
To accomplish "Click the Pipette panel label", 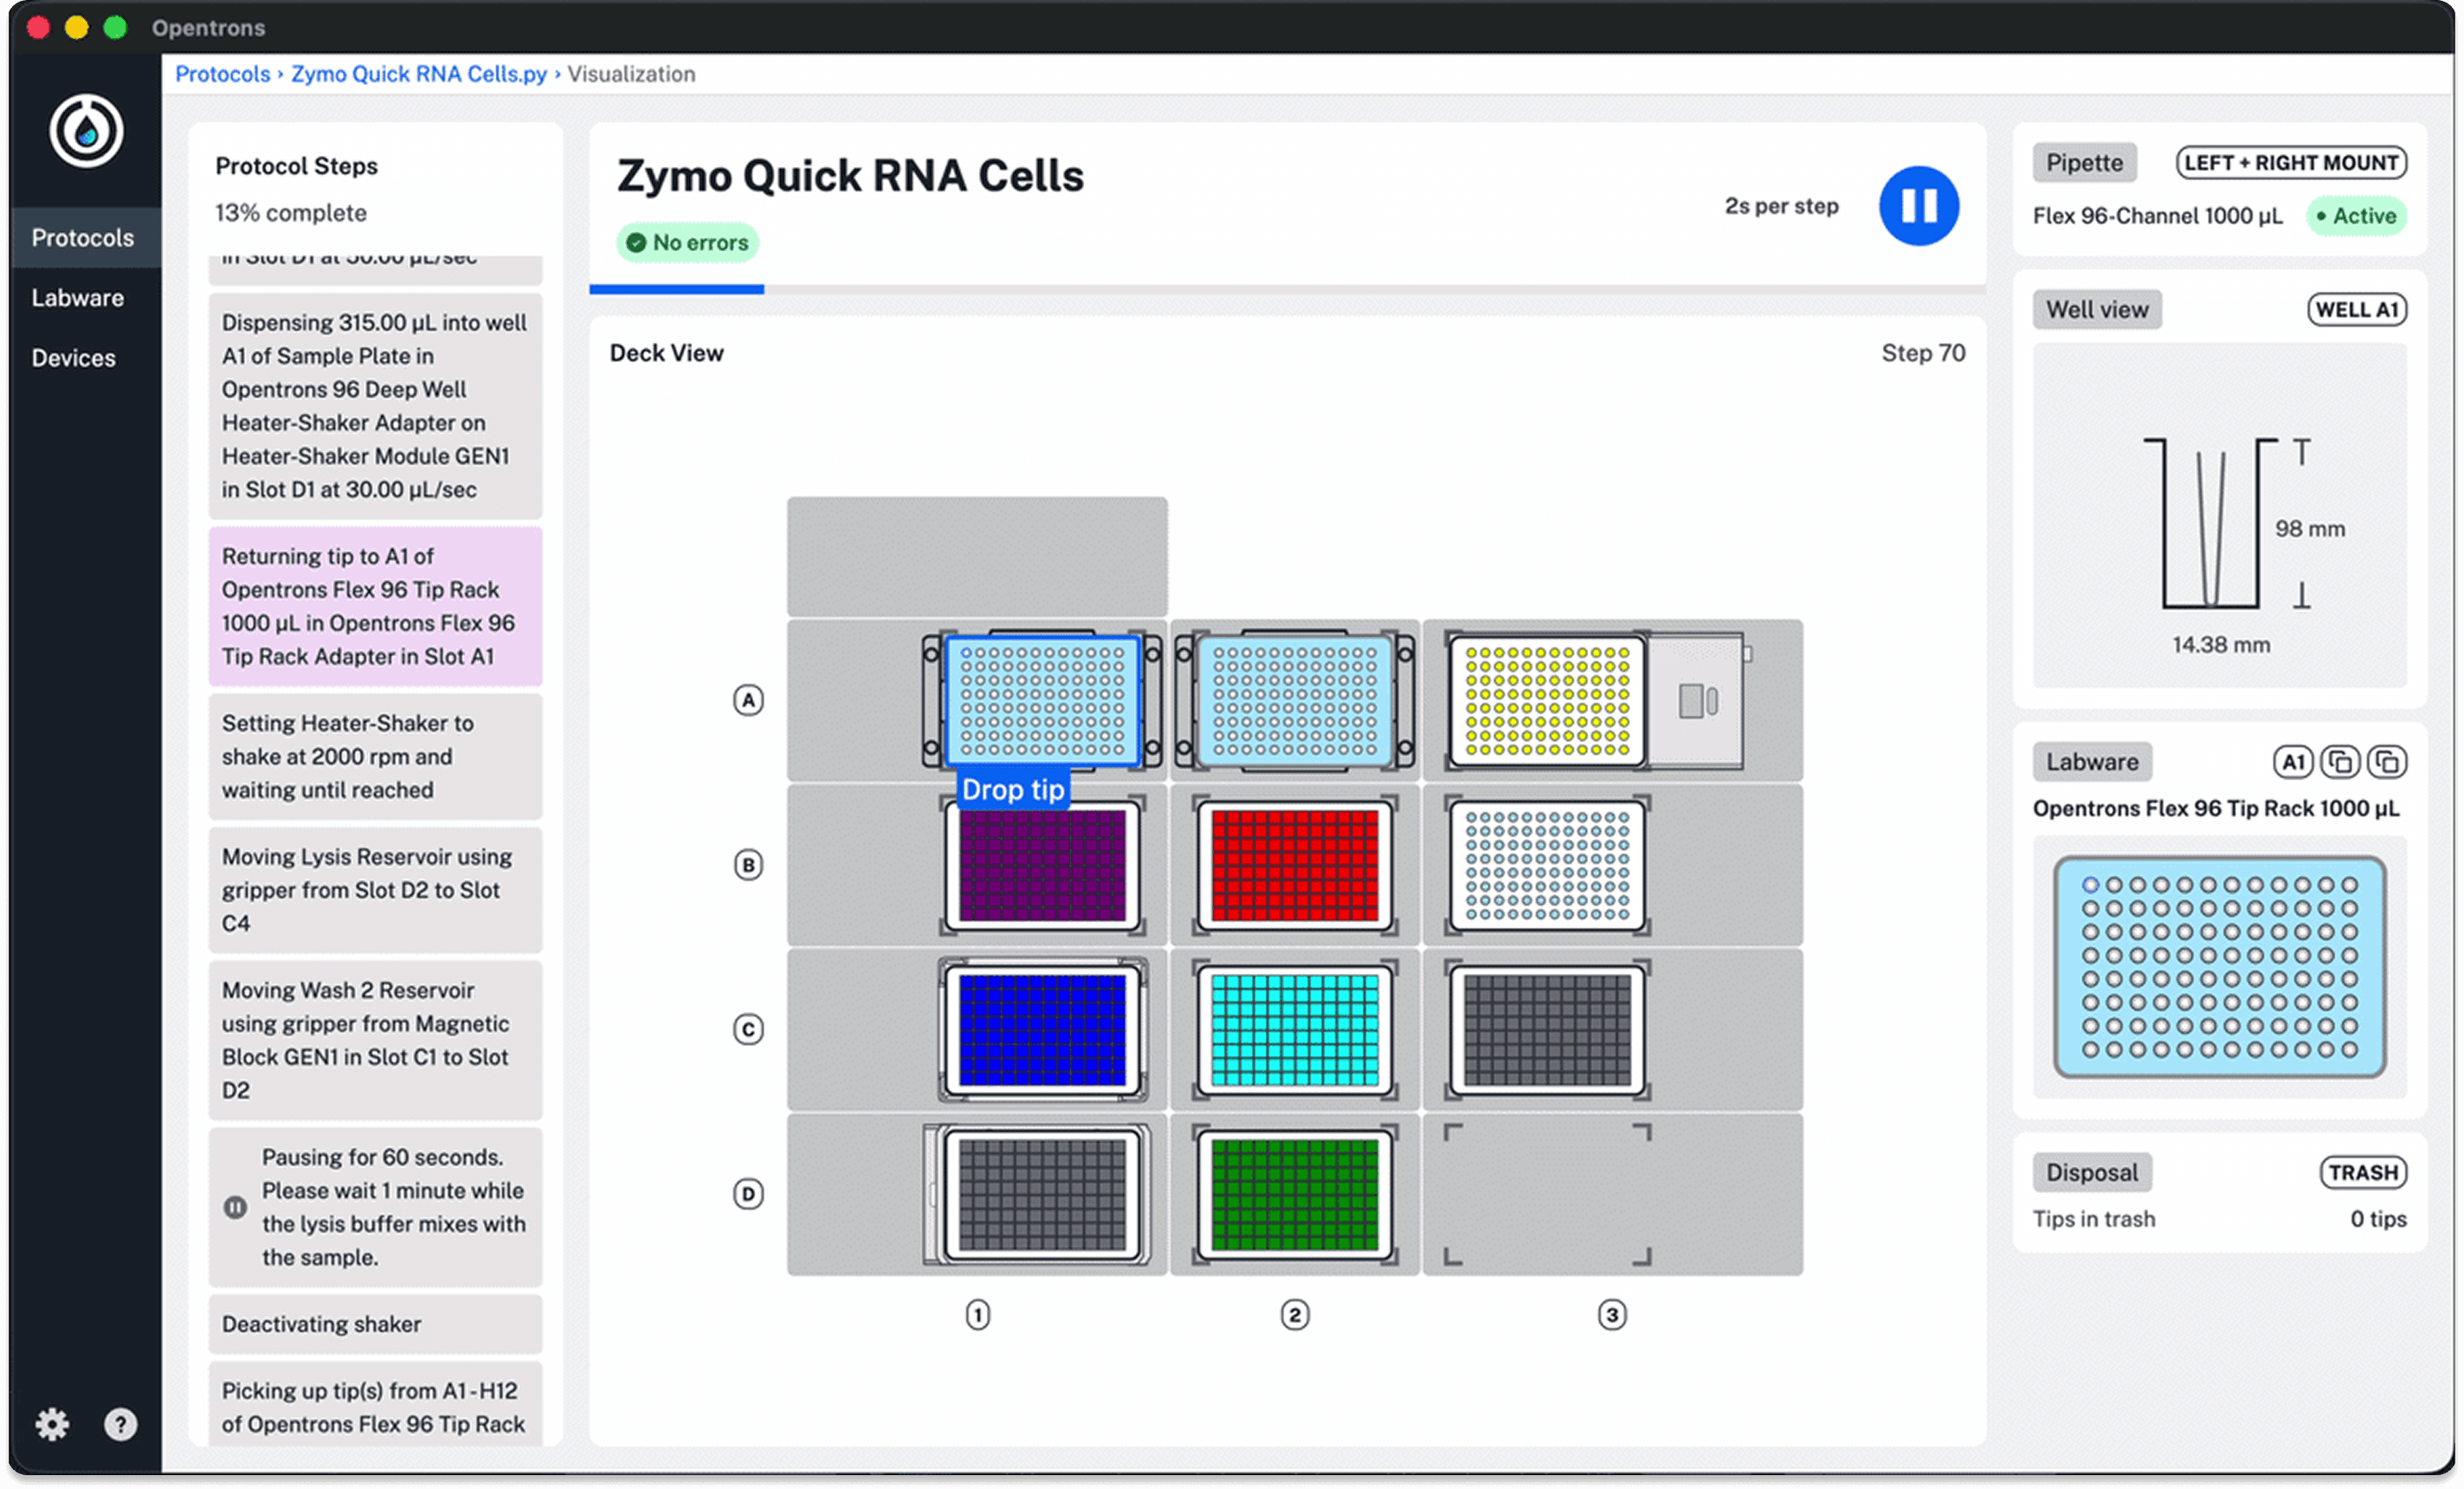I will (2084, 163).
